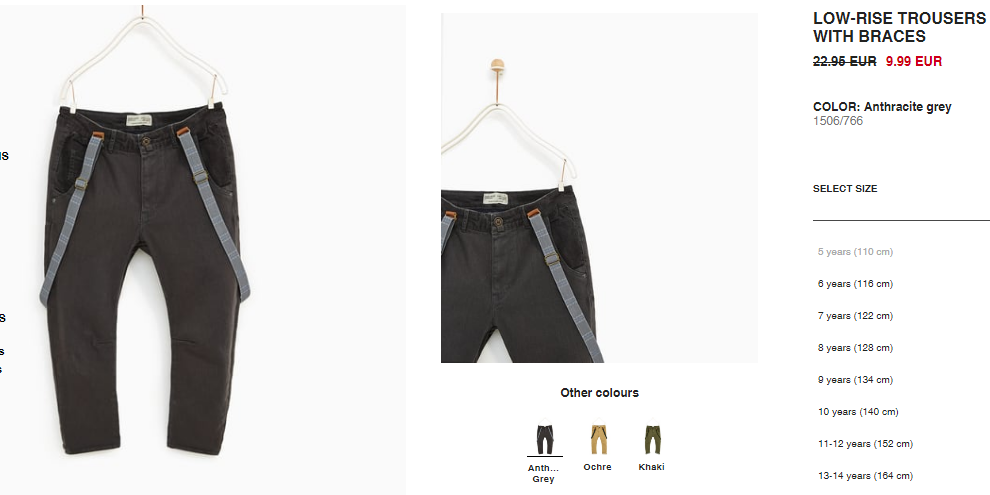Image resolution: width=990 pixels, height=495 pixels.
Task: Click the SELECT SIZE heading
Action: (x=845, y=189)
